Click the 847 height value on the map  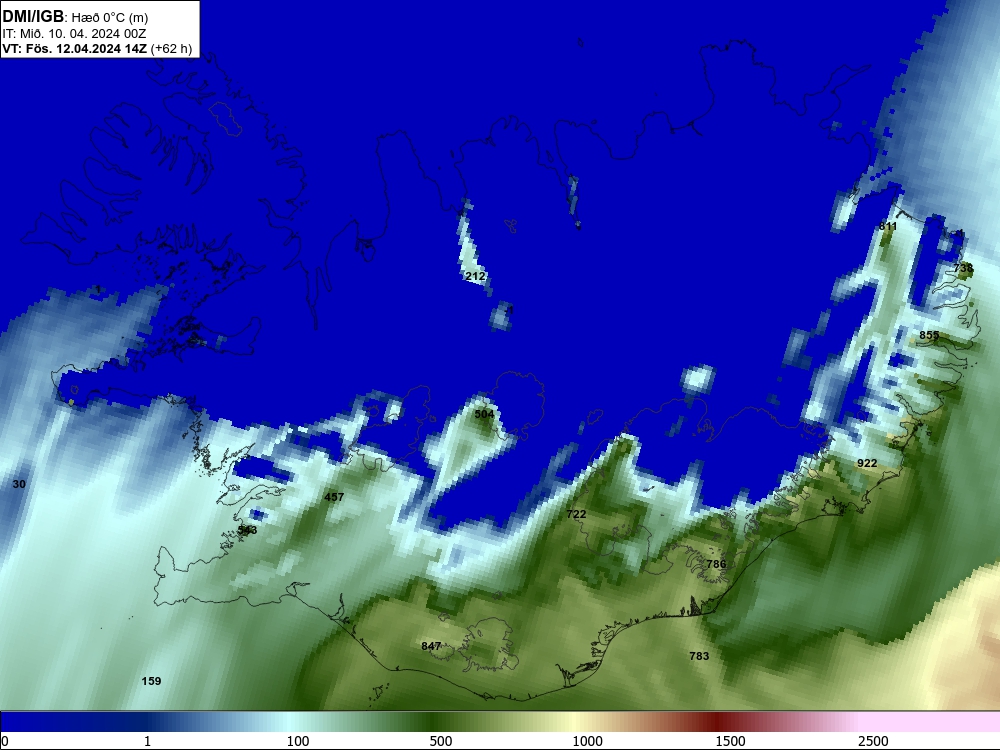[431, 646]
